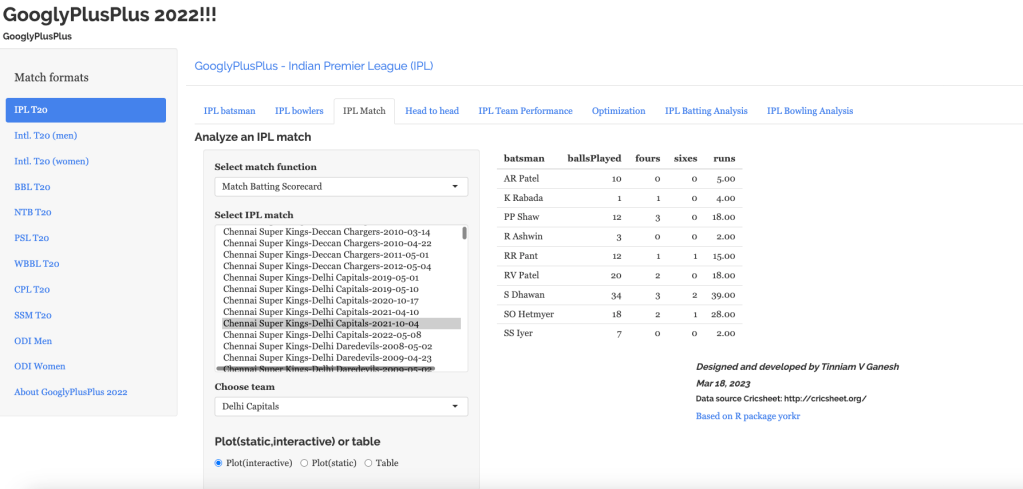Open the ODI Women format
This screenshot has height=489, width=1023.
click(39, 366)
